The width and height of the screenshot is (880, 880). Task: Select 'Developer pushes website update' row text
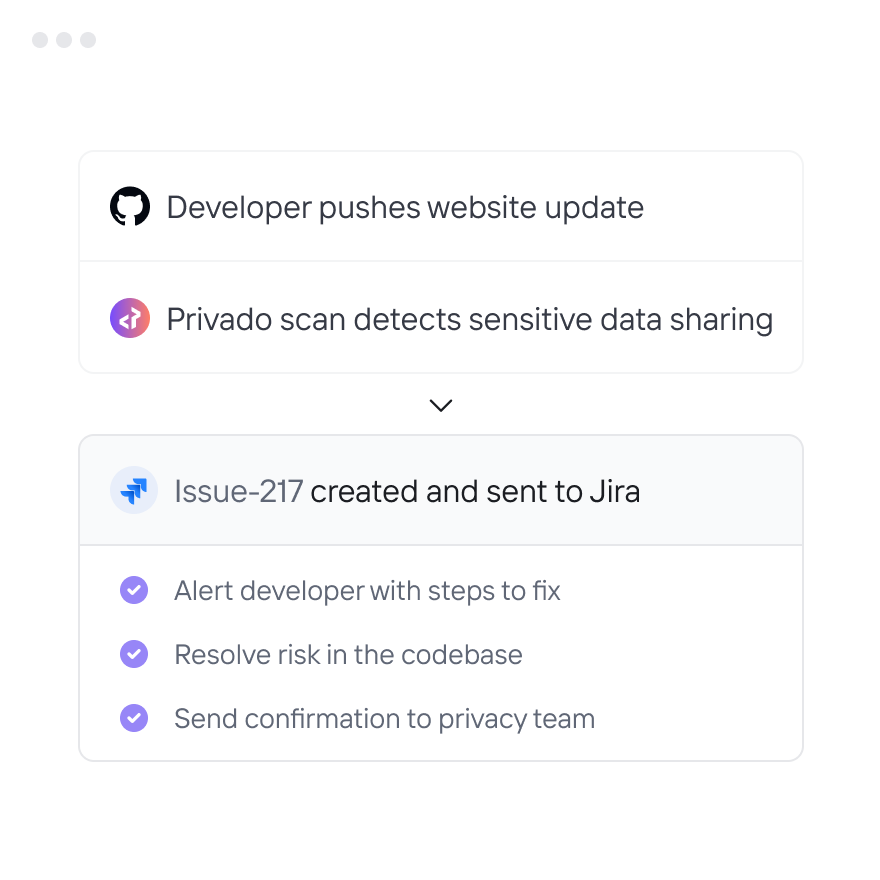(x=405, y=208)
